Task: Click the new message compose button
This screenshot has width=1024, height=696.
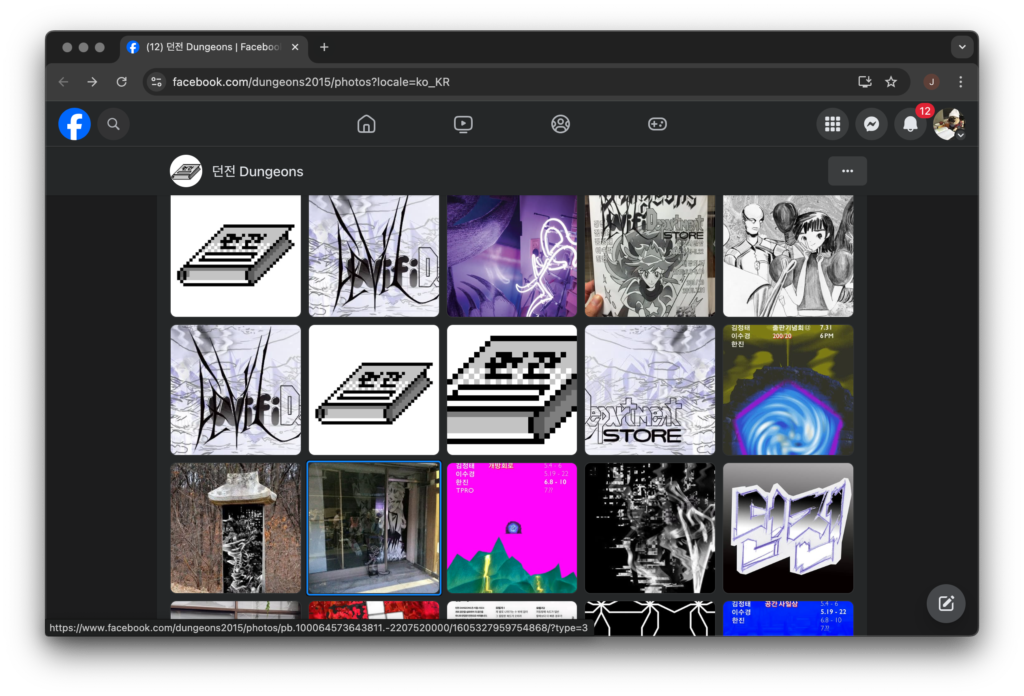Action: click(945, 604)
